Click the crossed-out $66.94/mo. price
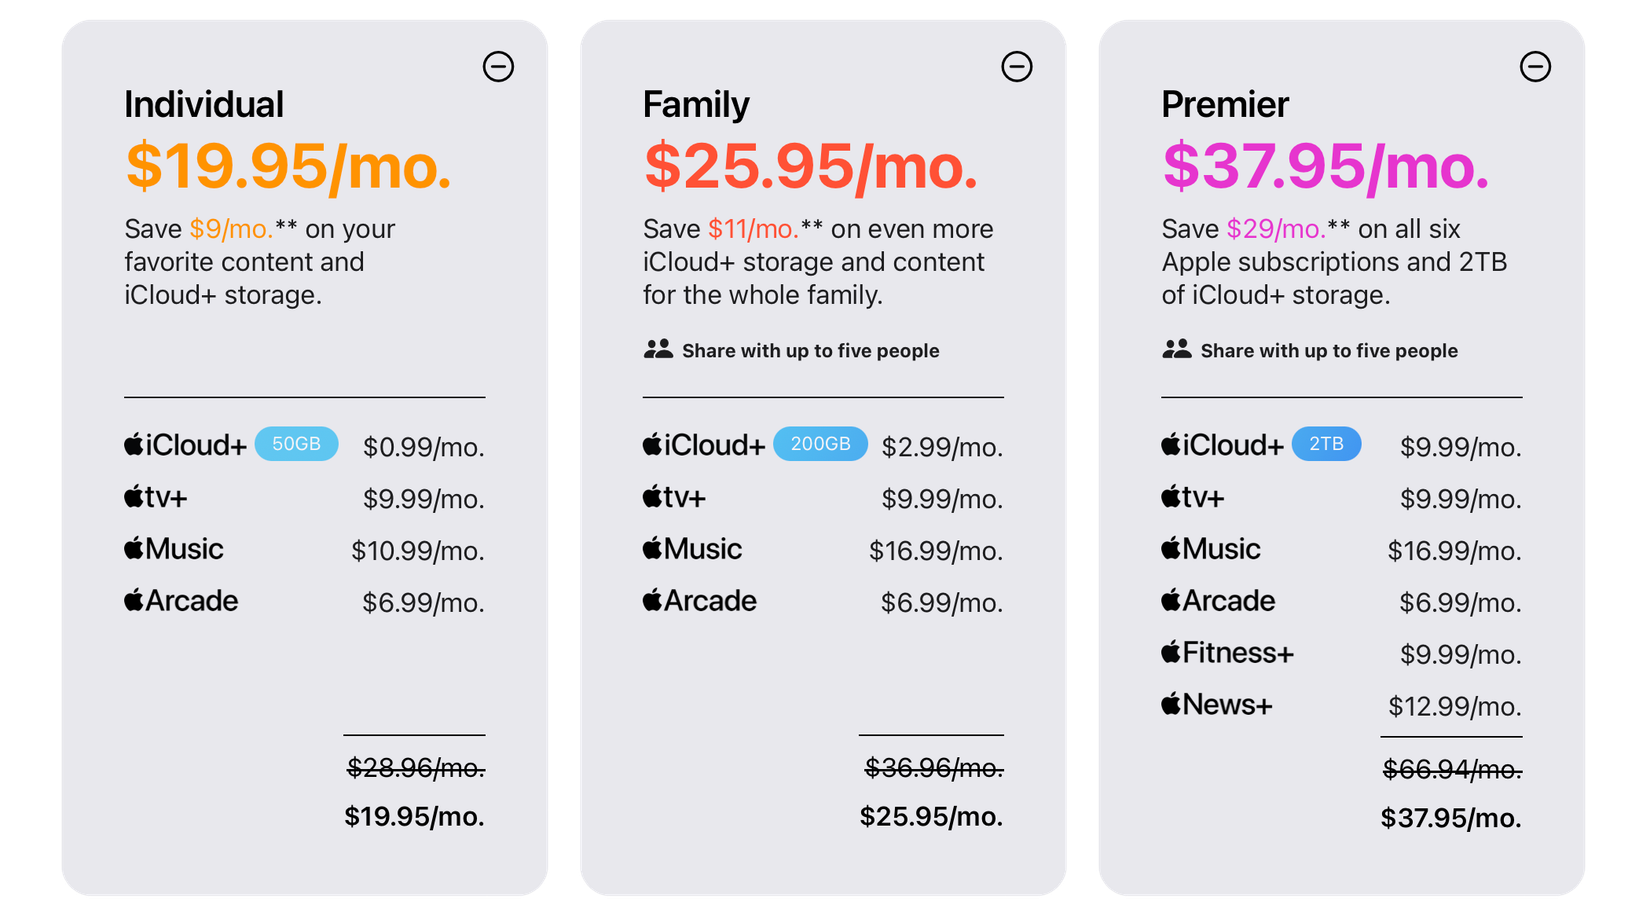 coord(1452,769)
